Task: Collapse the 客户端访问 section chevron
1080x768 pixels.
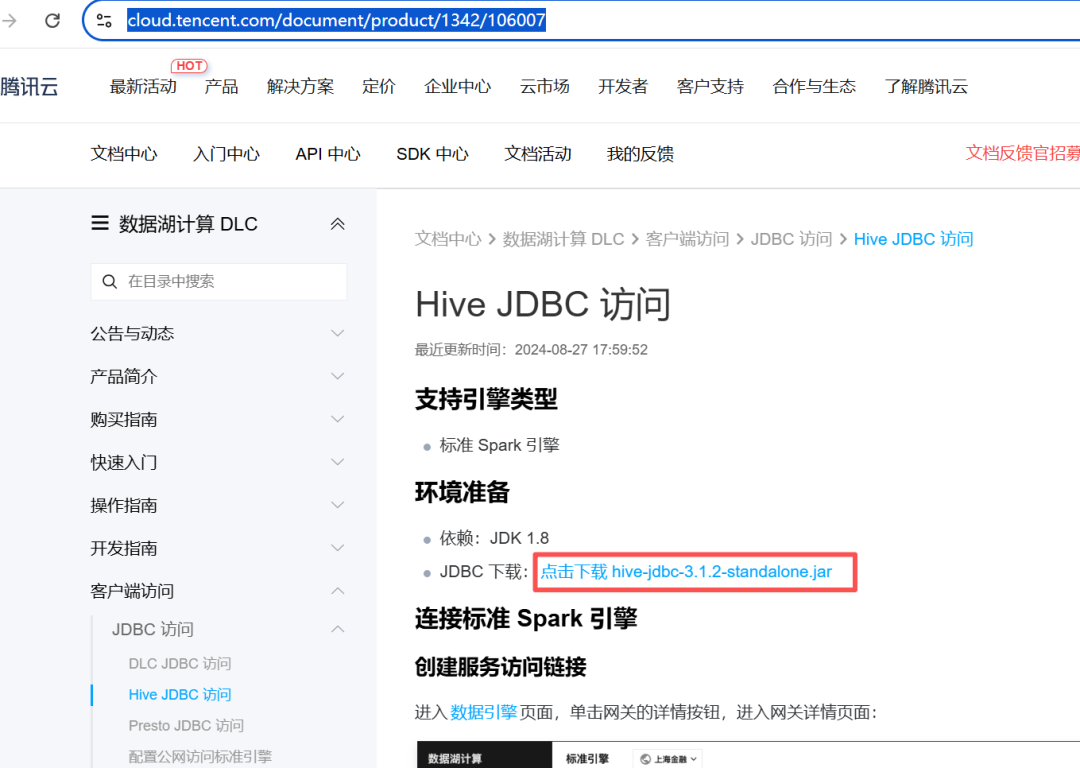Action: click(338, 591)
